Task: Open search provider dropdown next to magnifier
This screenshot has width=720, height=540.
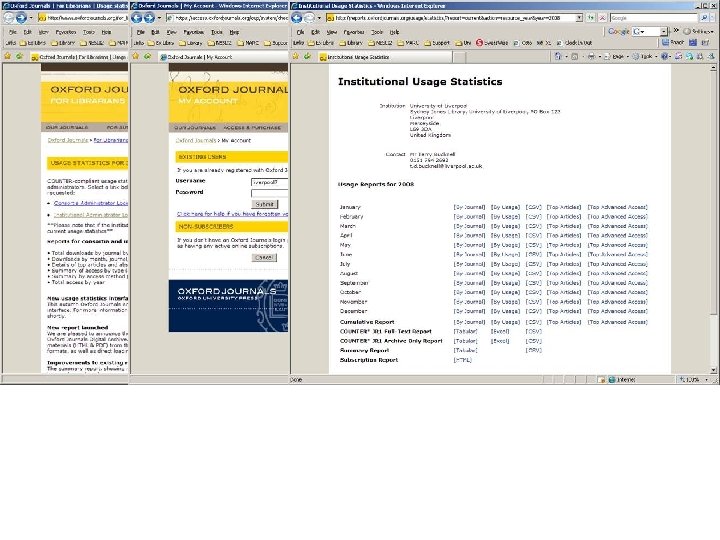Action: [x=712, y=18]
